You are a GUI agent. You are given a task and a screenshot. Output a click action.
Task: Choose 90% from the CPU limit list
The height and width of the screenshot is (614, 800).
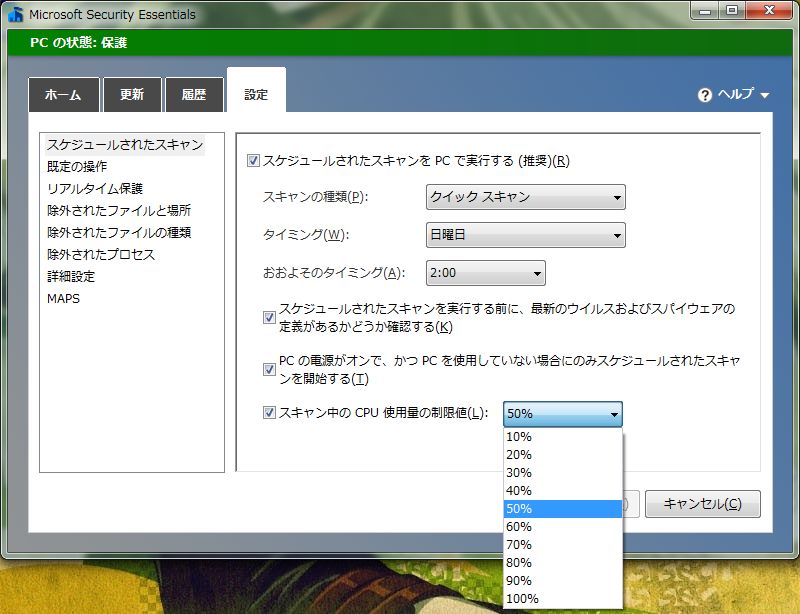point(563,581)
